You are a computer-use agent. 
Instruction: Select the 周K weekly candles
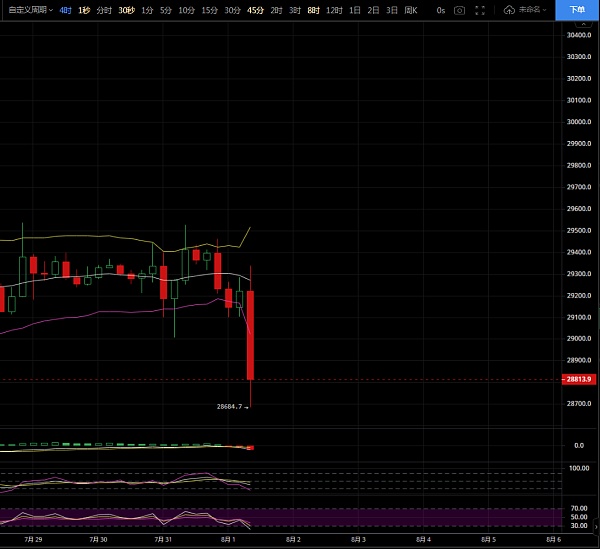point(411,10)
